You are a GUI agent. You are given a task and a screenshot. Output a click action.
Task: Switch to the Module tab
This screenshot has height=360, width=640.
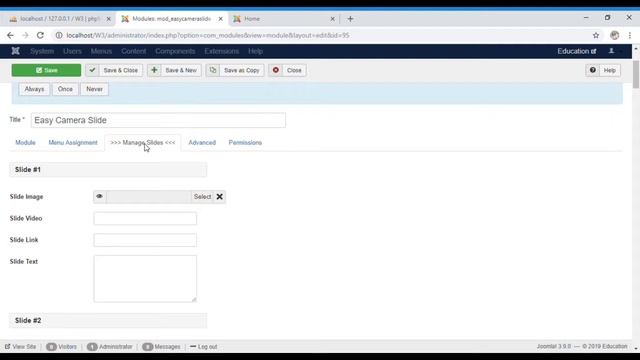coord(25,142)
